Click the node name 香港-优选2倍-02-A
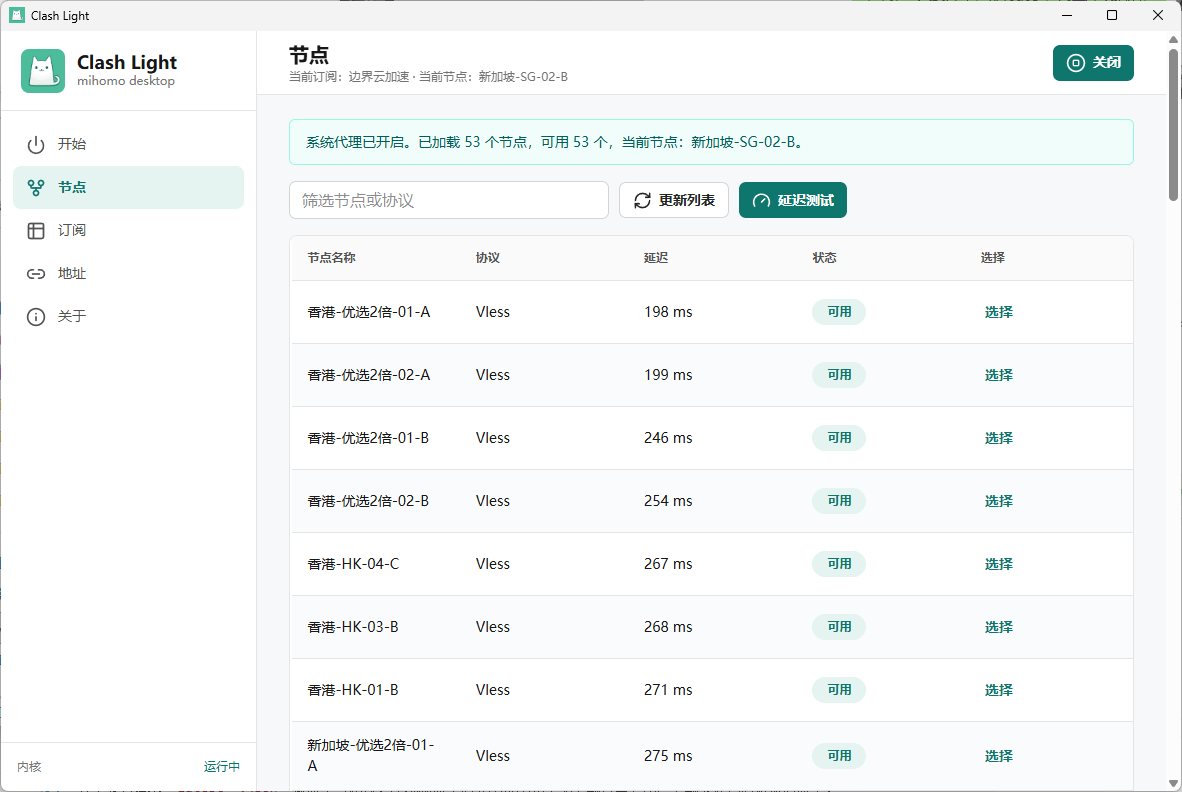This screenshot has width=1182, height=792. tap(369, 375)
